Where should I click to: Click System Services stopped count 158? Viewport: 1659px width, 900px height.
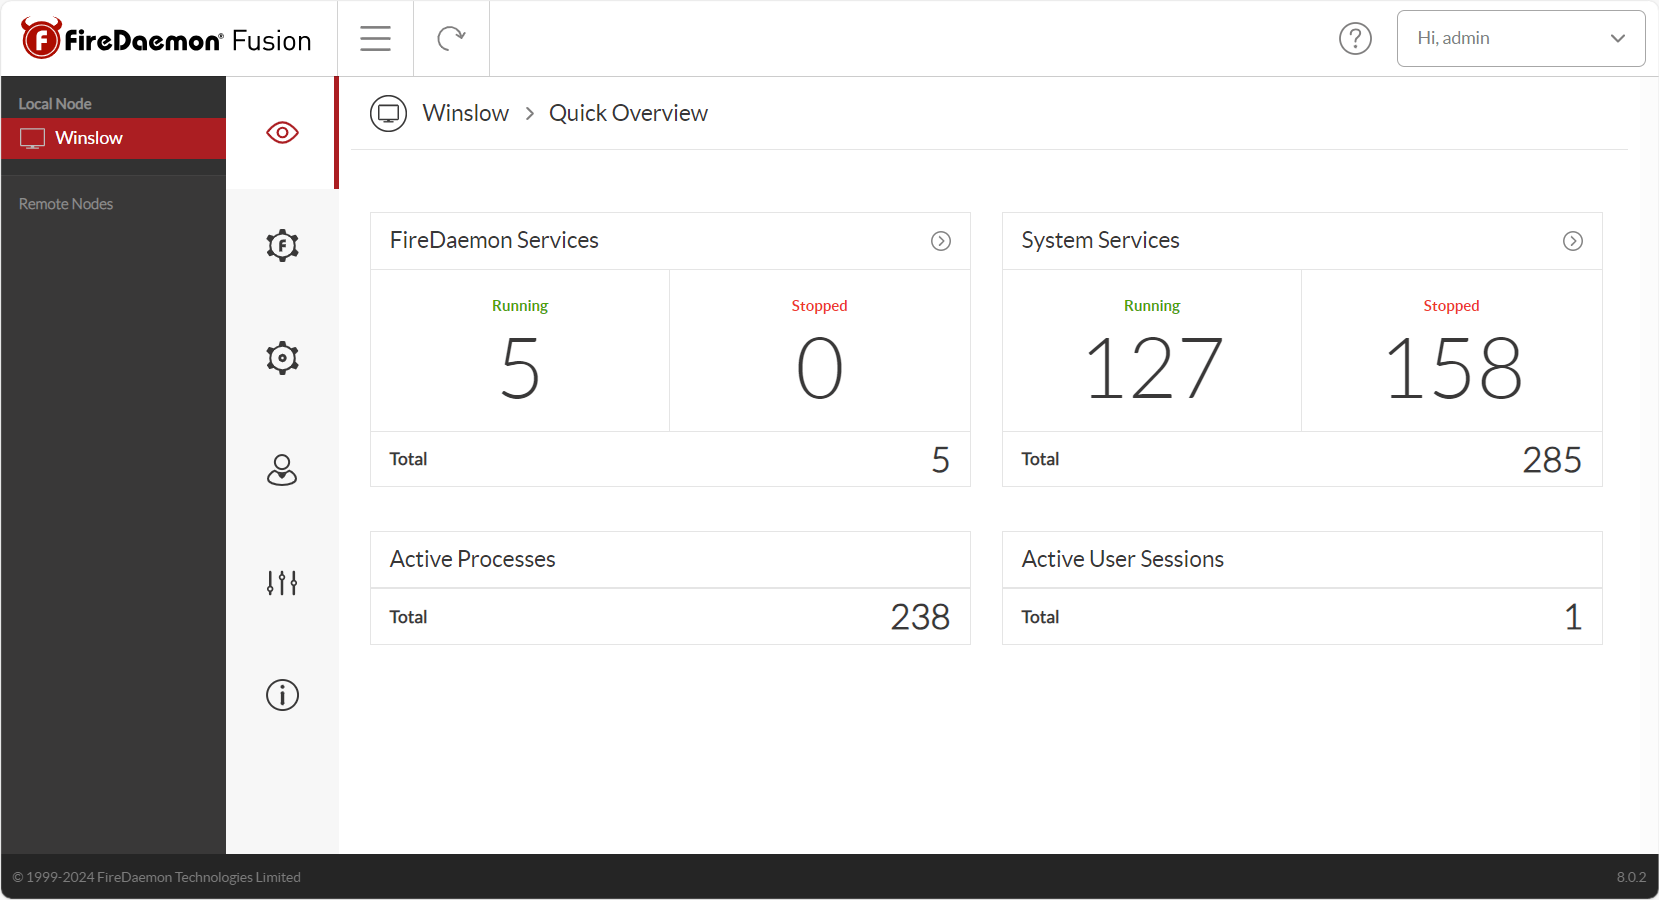tap(1452, 369)
